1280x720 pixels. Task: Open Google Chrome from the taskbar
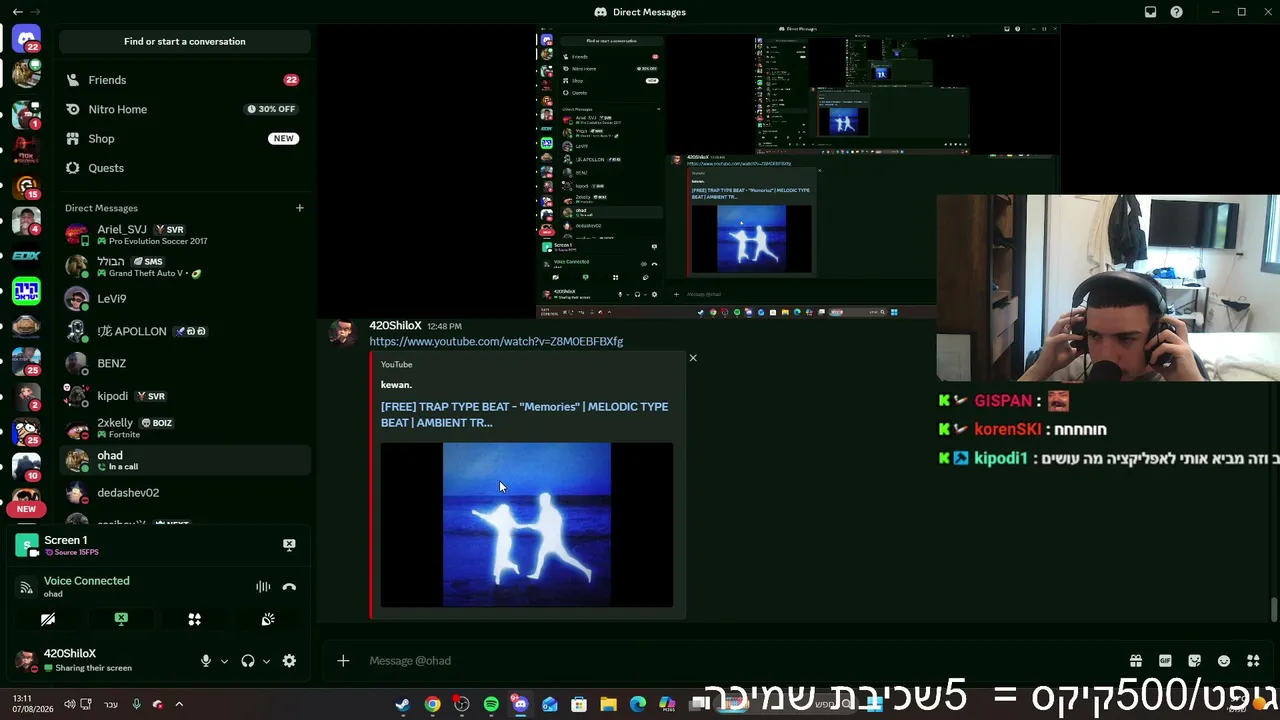[432, 705]
